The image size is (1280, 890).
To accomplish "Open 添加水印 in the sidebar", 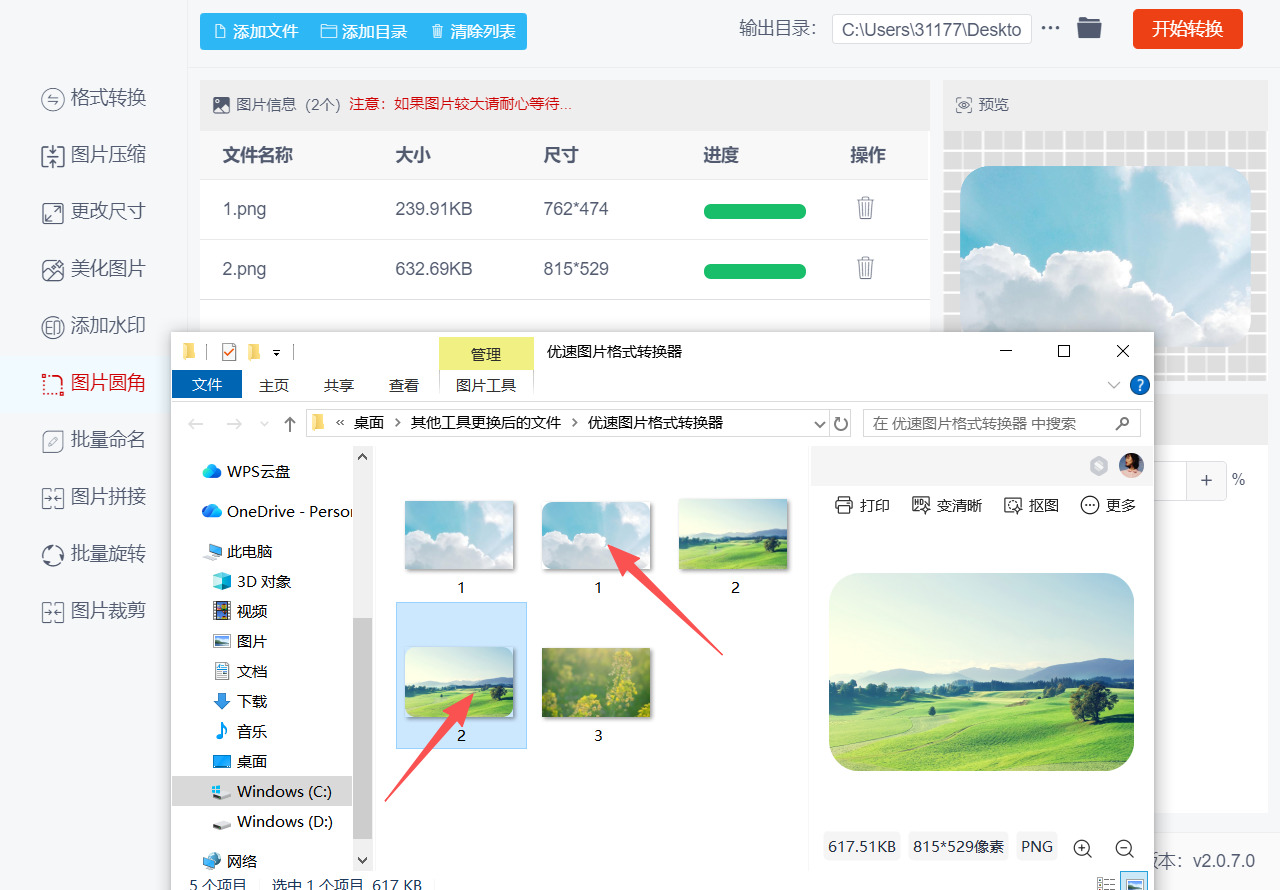I will pyautogui.click(x=94, y=326).
